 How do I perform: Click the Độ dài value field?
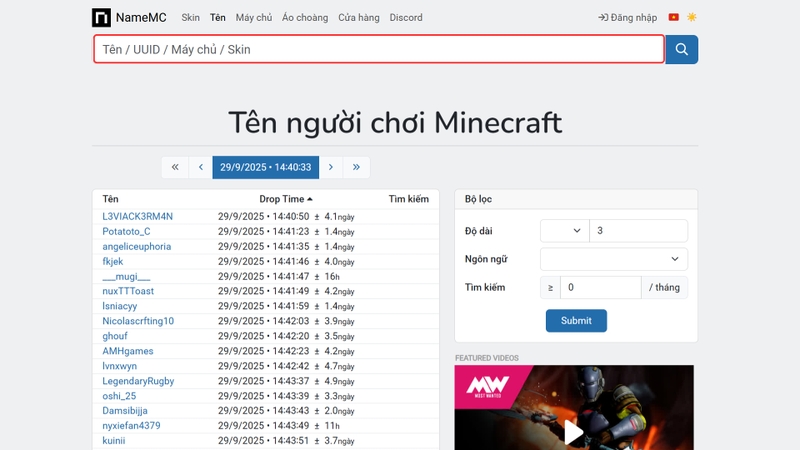click(x=638, y=231)
